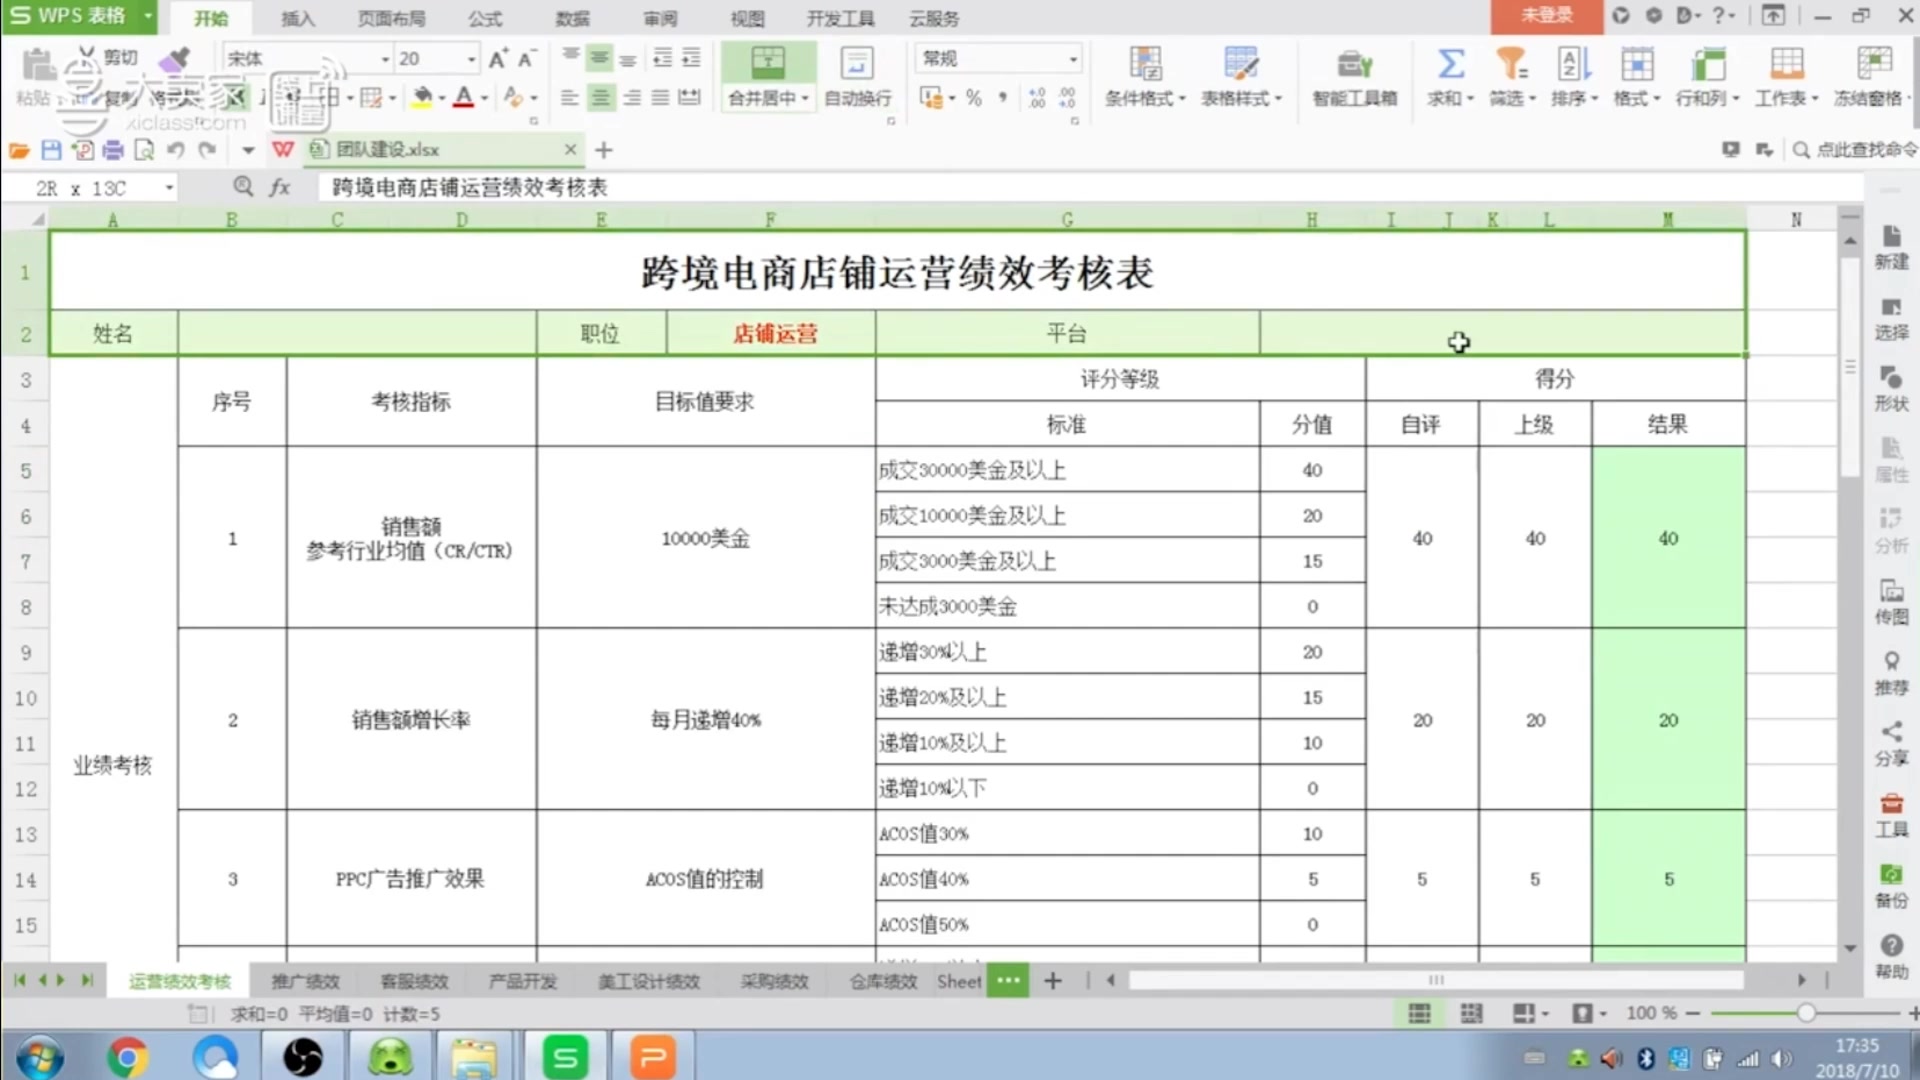This screenshot has height=1080, width=1920.
Task: Click the Cut (剪切) button
Action: coord(108,57)
